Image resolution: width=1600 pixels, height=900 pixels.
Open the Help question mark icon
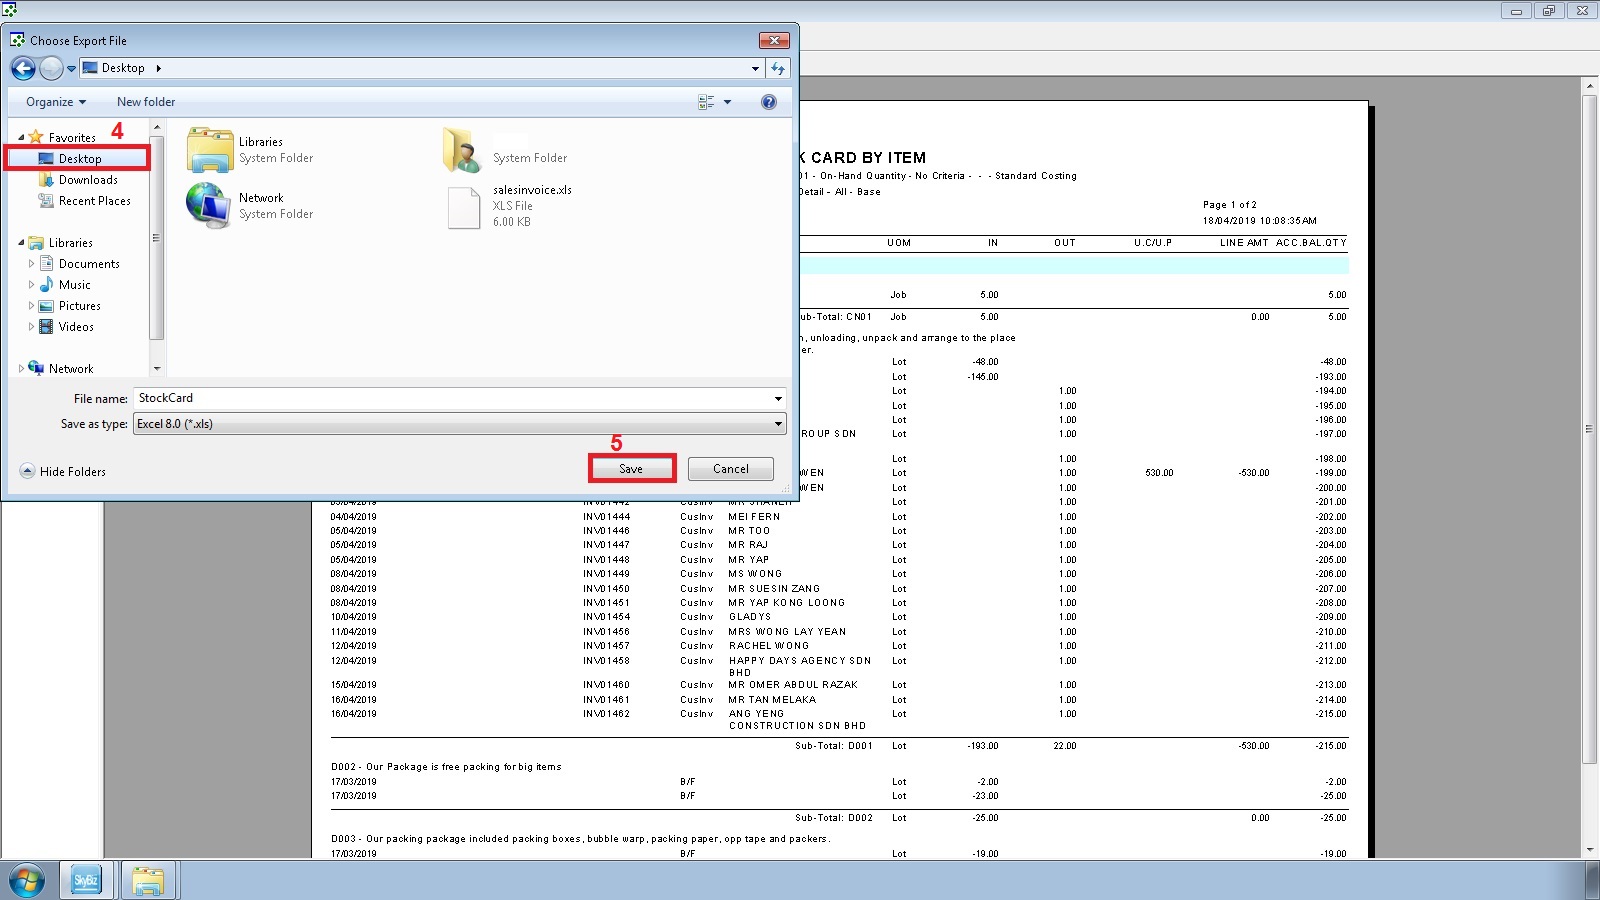[768, 102]
